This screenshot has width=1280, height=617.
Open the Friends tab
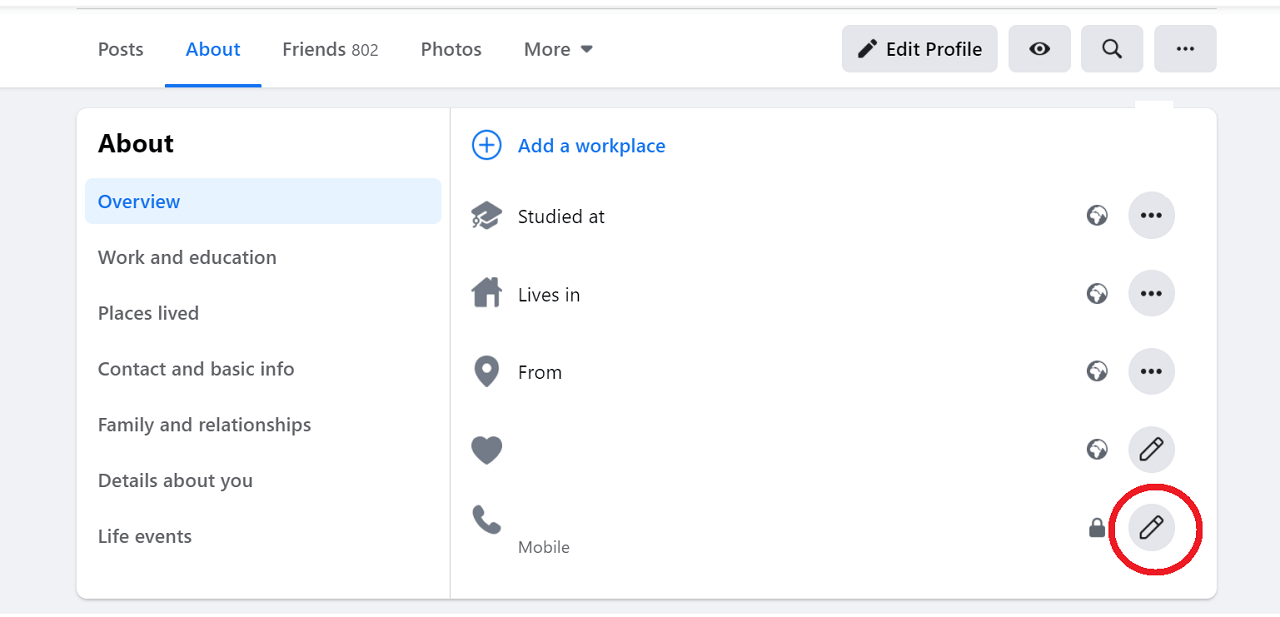tap(330, 49)
